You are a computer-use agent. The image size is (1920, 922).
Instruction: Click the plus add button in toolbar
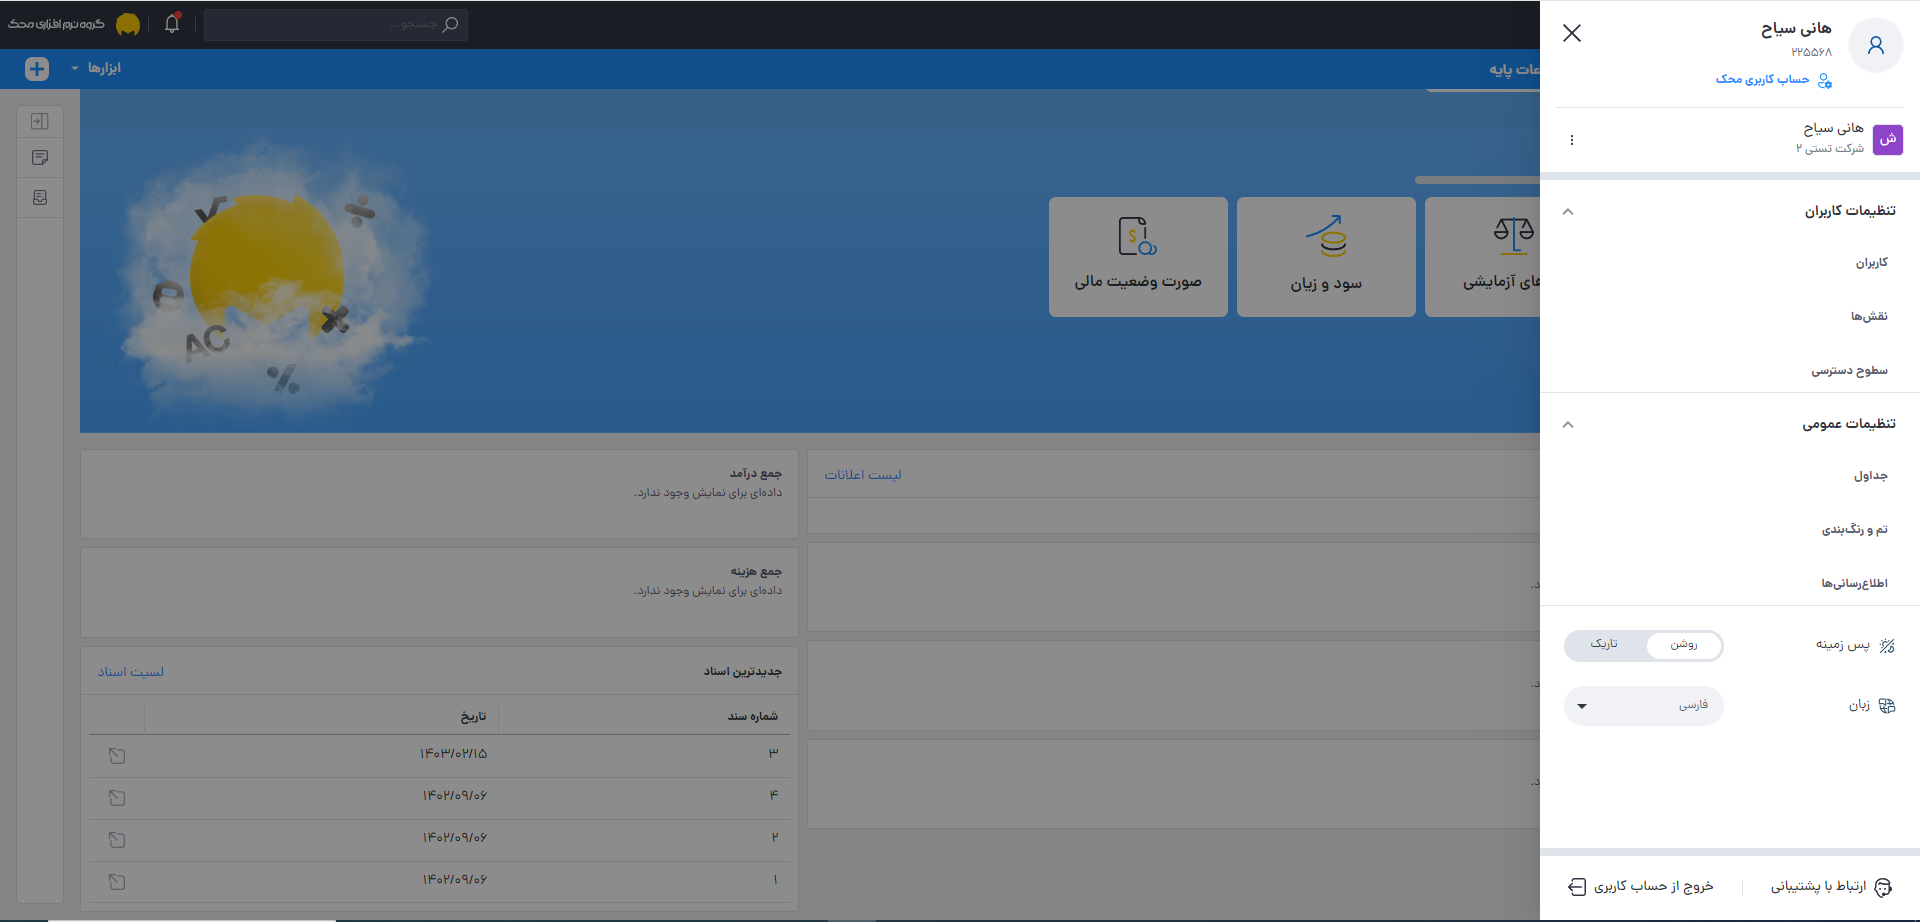37,68
